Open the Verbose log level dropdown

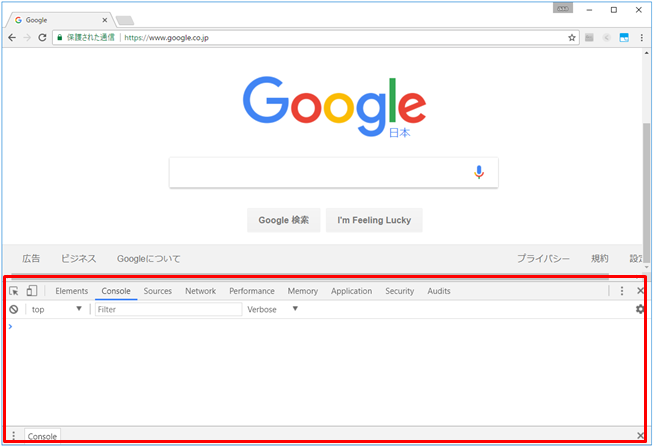coord(272,309)
